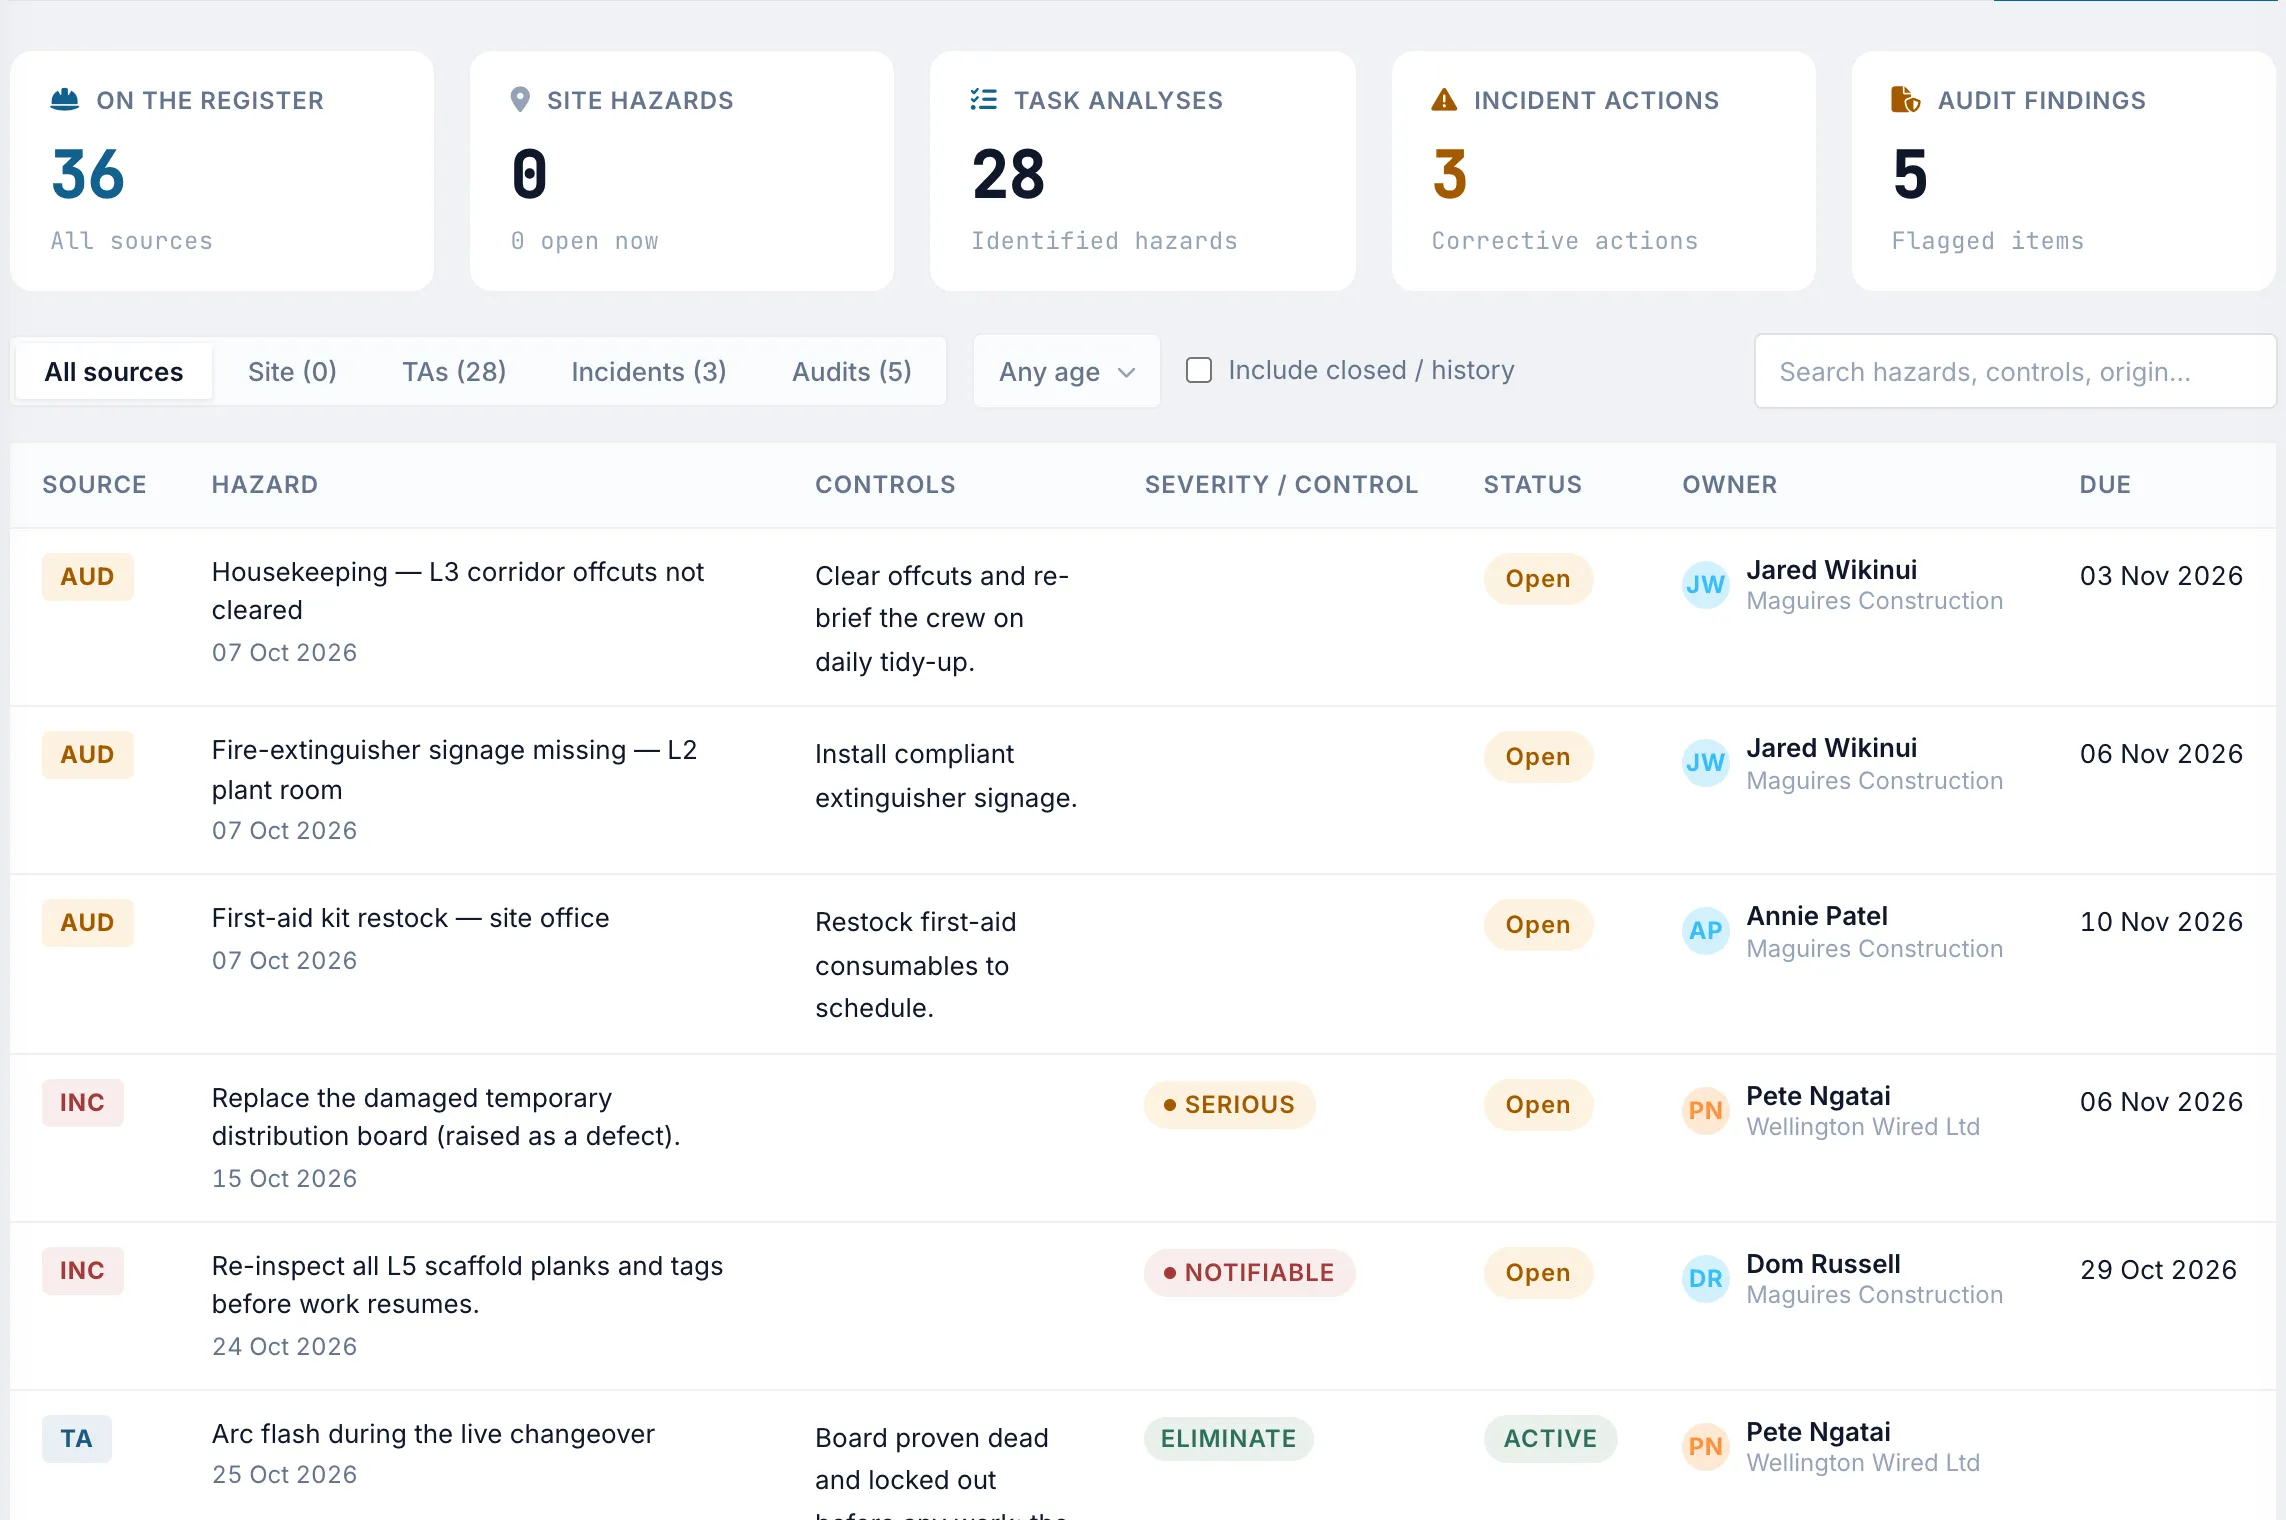Click the Site Hazards 0 summary card
2286x1520 pixels.
click(x=682, y=171)
